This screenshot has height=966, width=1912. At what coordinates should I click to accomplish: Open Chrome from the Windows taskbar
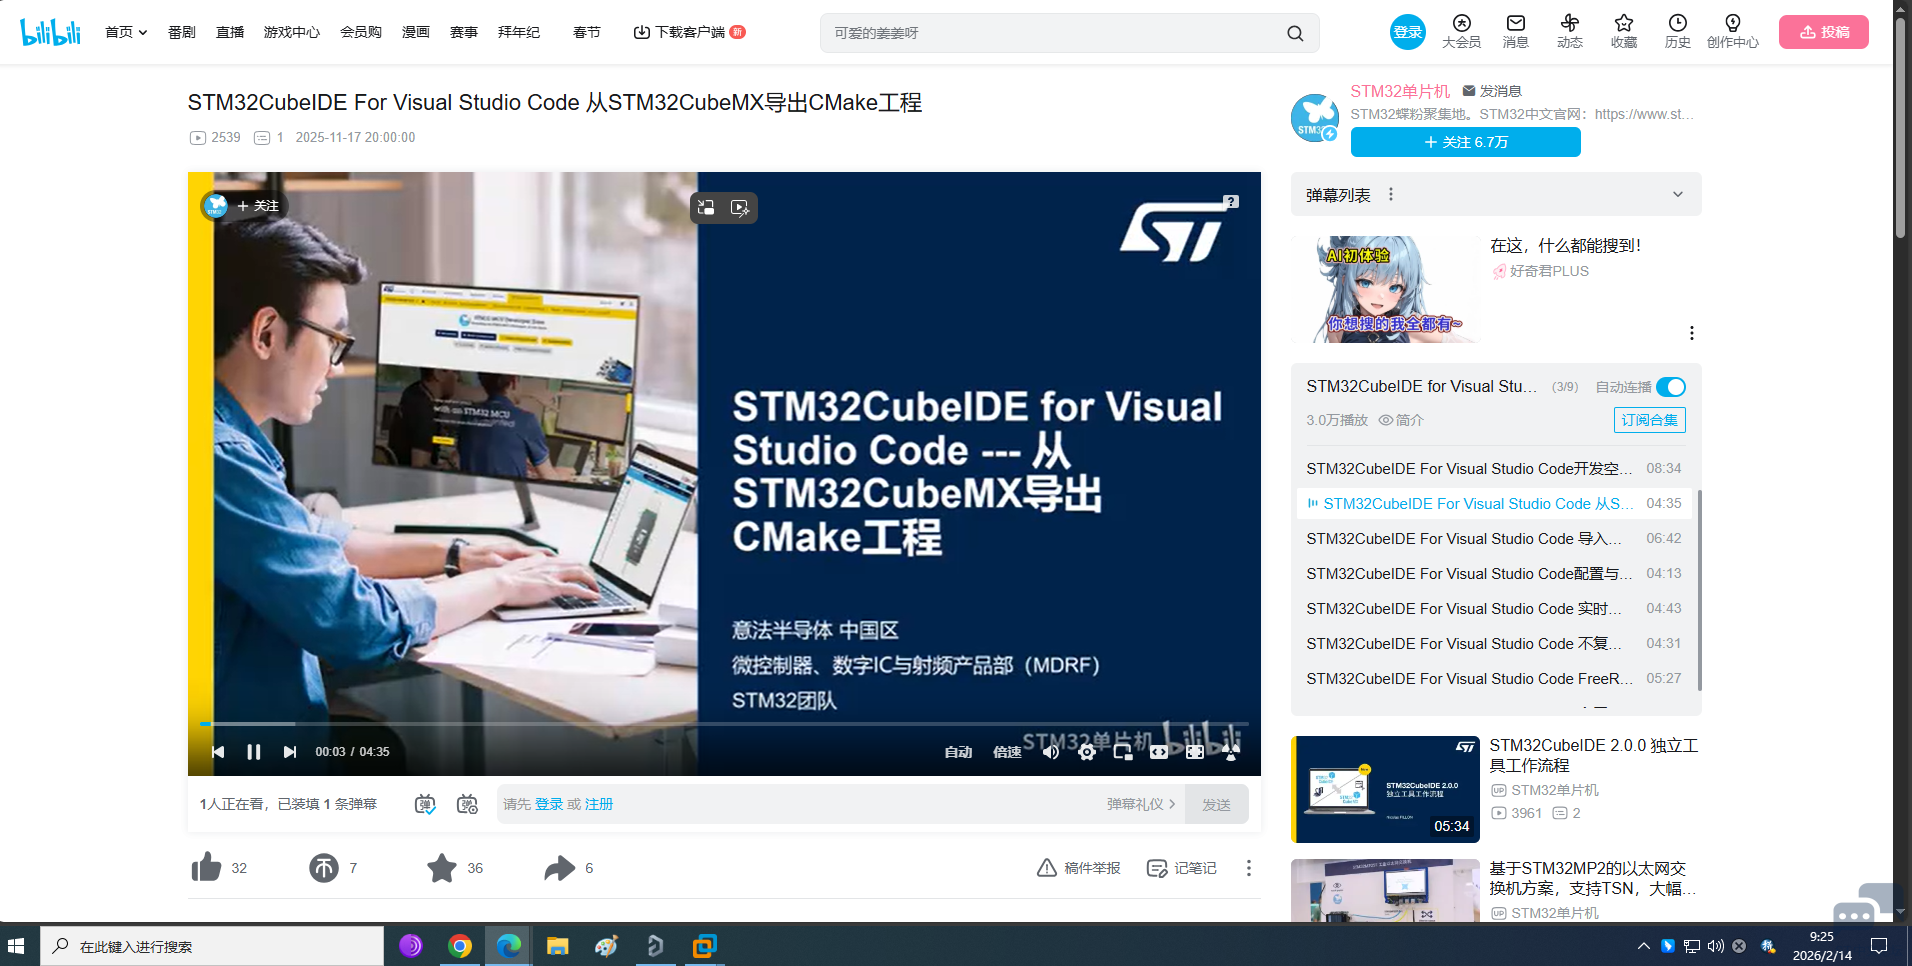tap(460, 946)
